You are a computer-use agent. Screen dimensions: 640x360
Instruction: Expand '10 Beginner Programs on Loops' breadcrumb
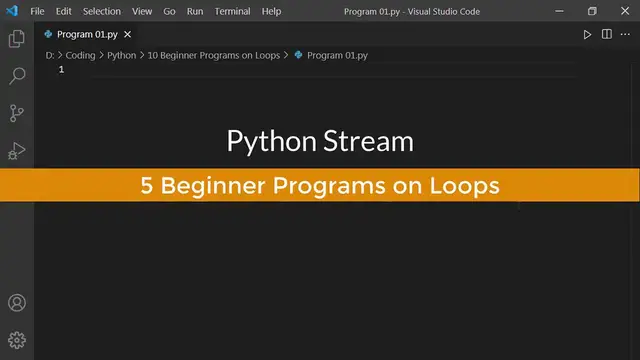213,56
